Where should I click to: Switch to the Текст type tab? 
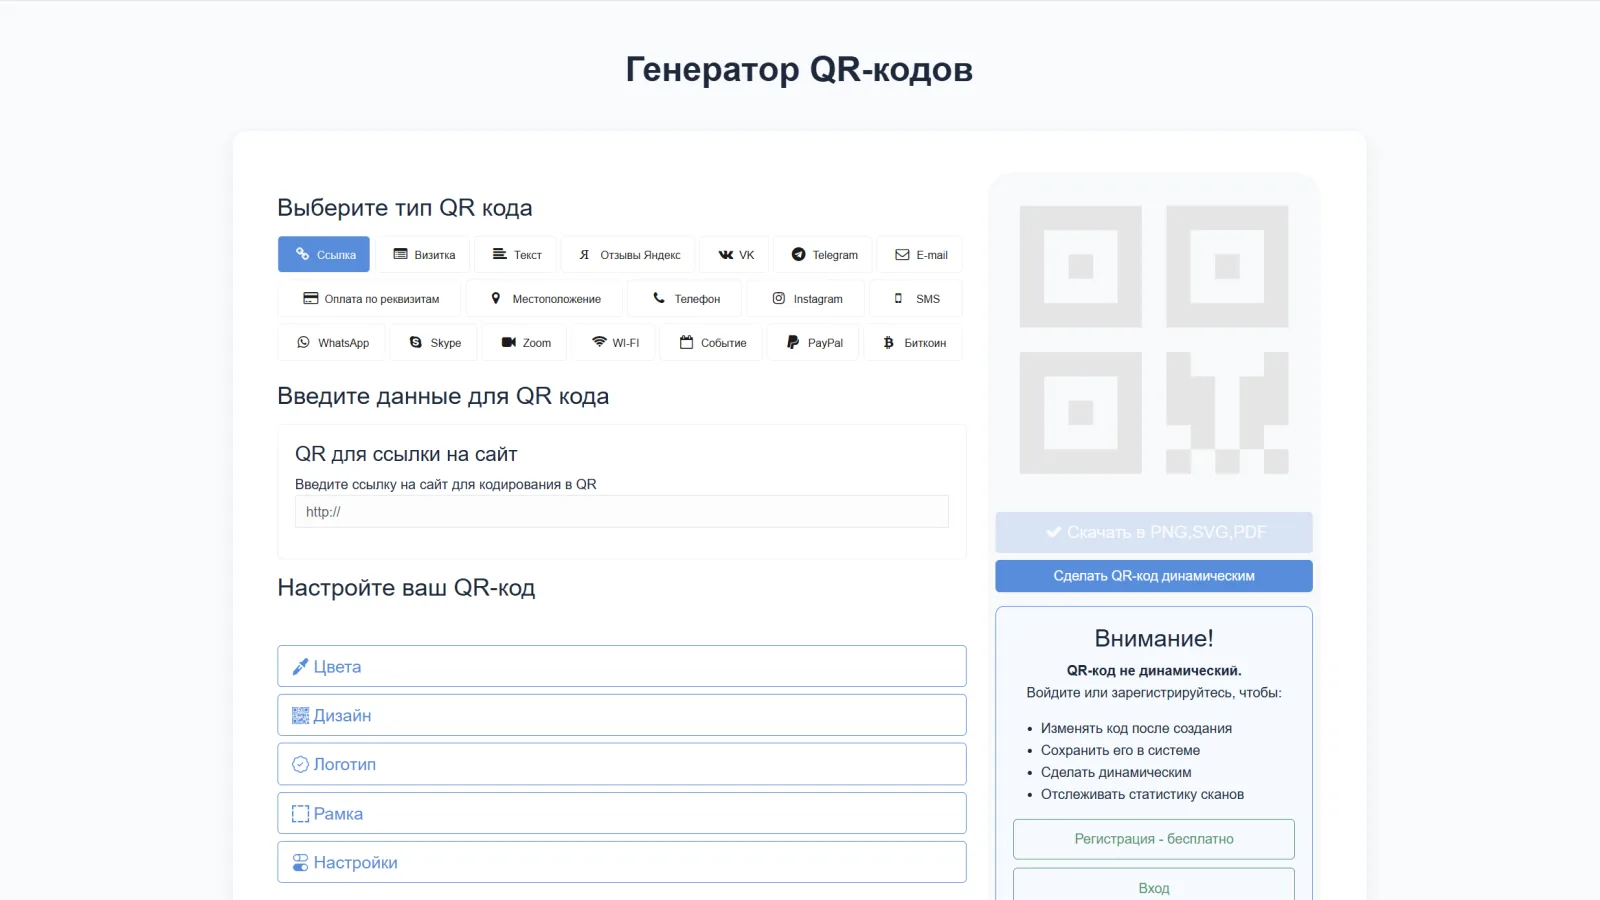pos(515,254)
